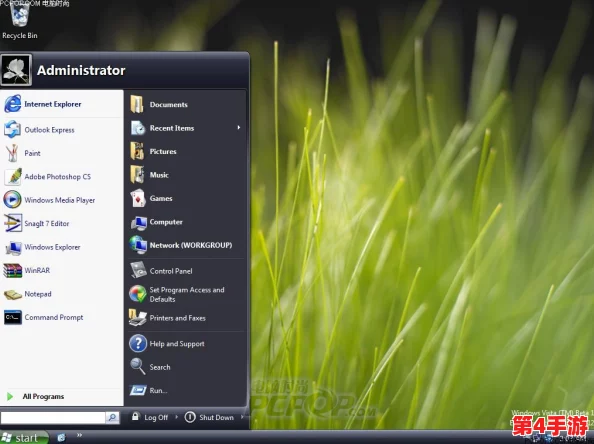Click the Shut Down button
The height and width of the screenshot is (444, 594).
click(209, 417)
